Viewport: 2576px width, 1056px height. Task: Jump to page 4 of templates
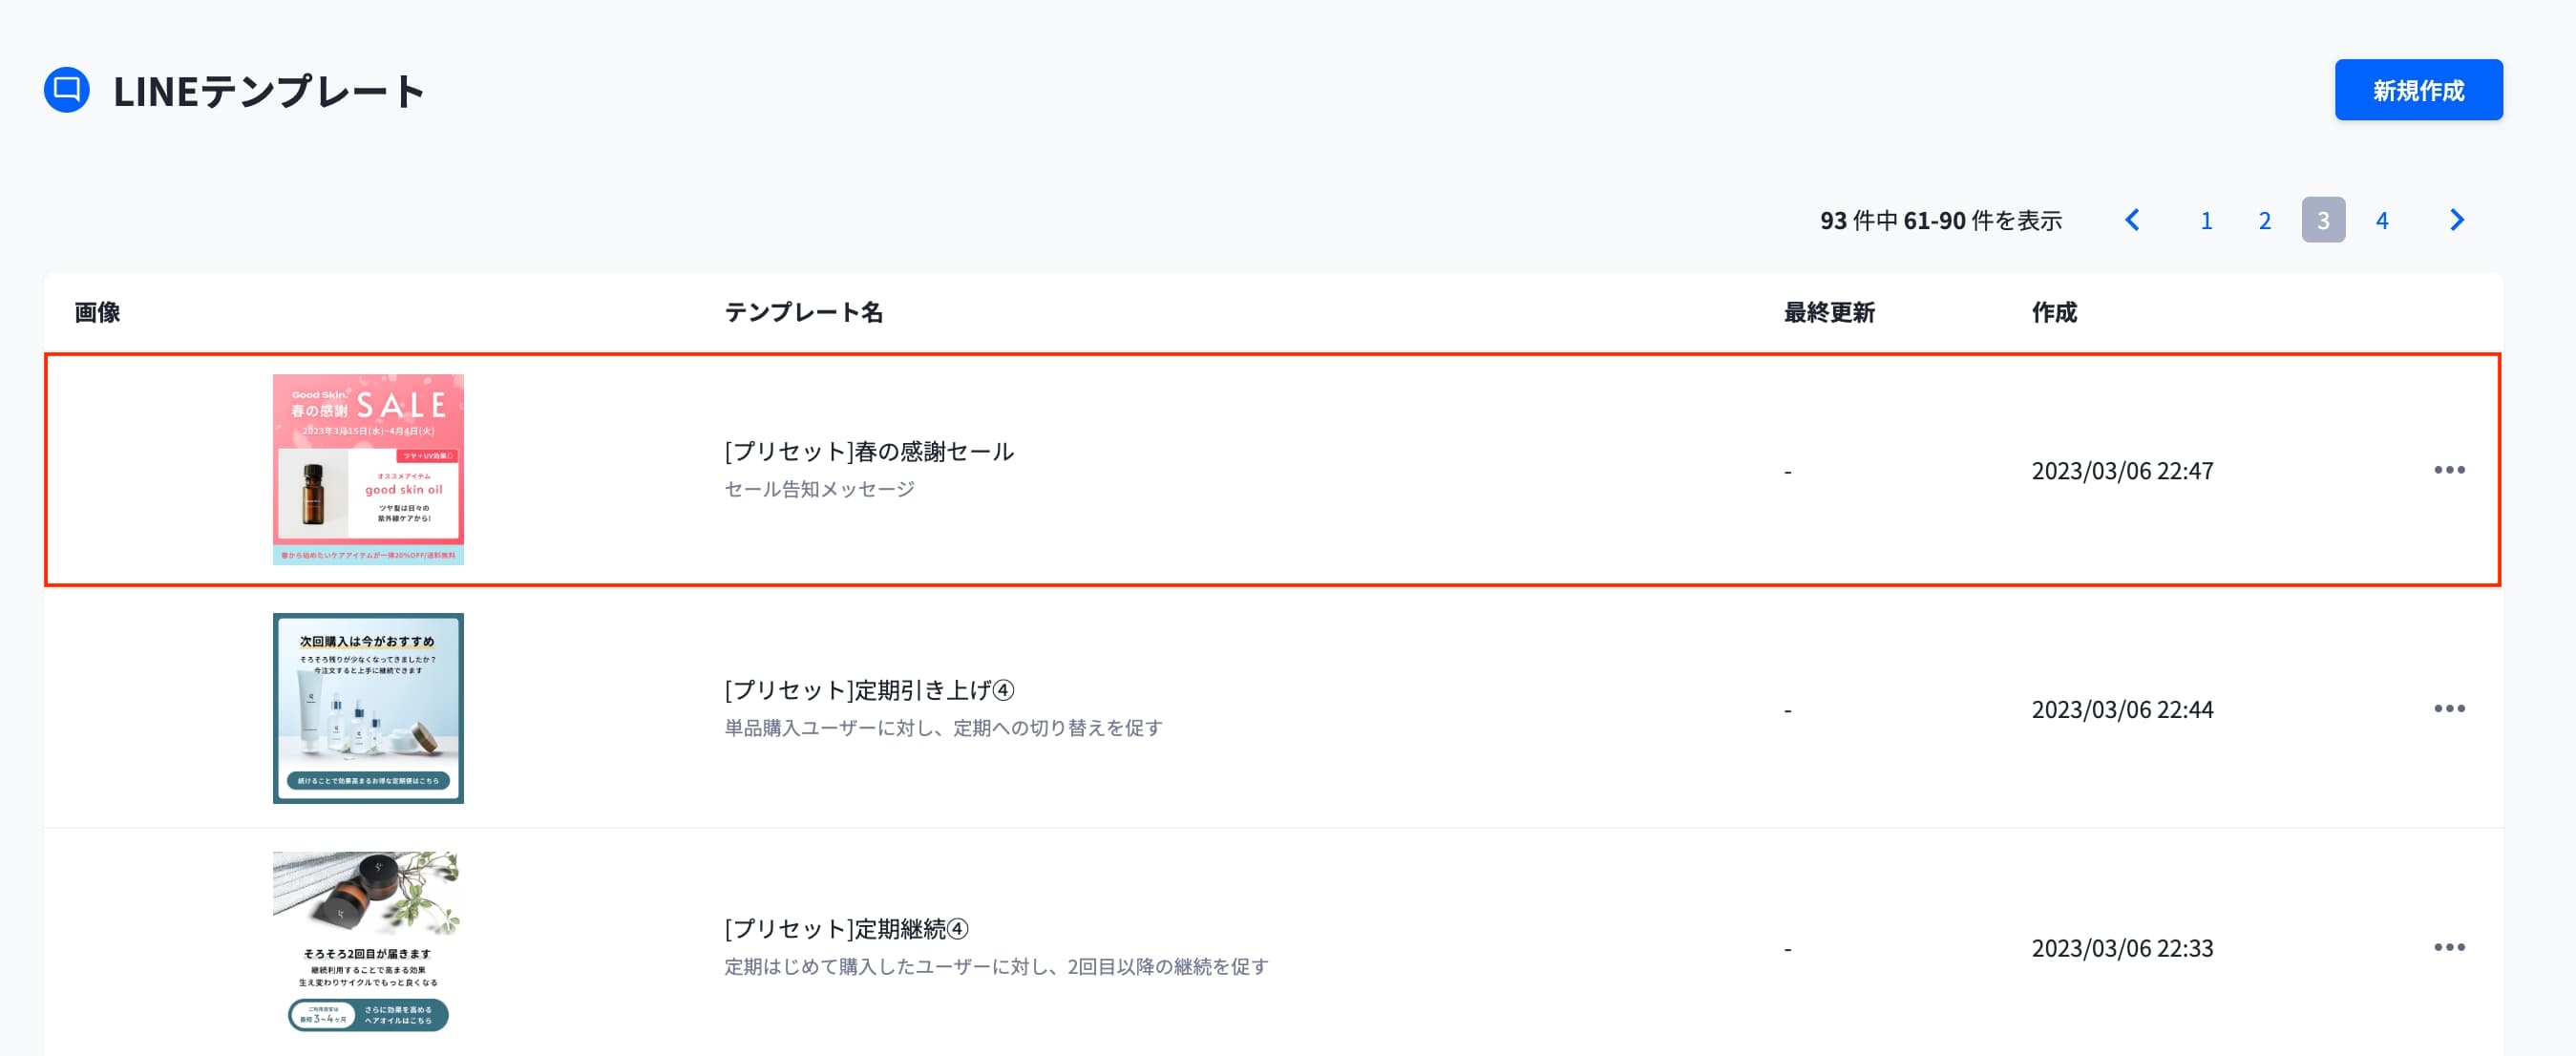(2381, 220)
